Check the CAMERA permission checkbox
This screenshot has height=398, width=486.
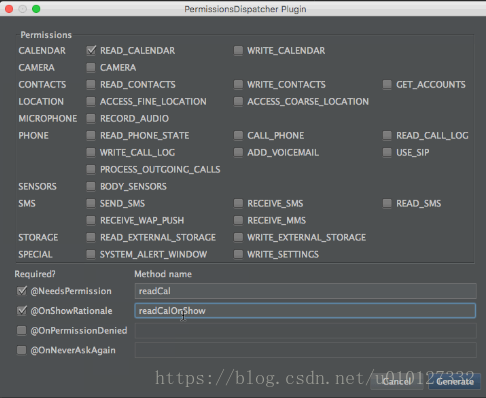[91, 67]
